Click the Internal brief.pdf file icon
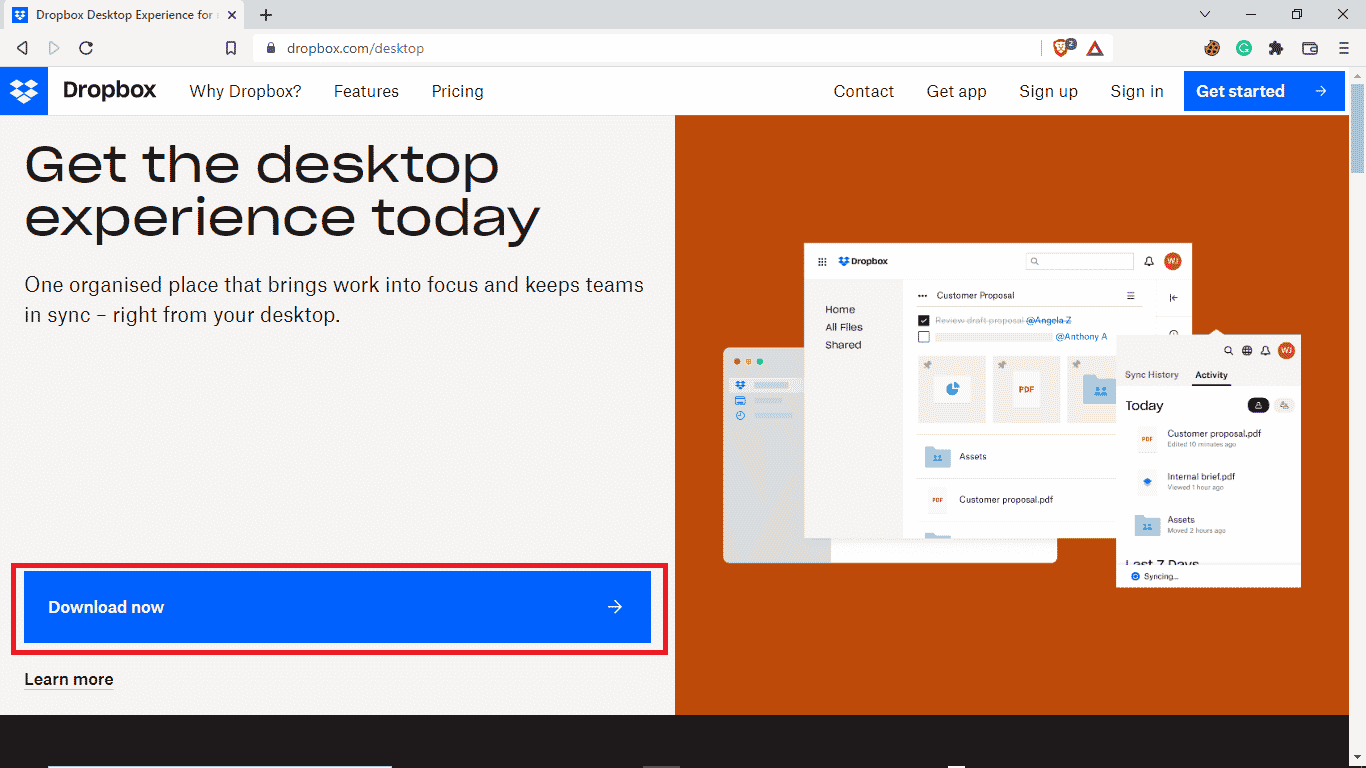1366x768 pixels. tap(1147, 481)
